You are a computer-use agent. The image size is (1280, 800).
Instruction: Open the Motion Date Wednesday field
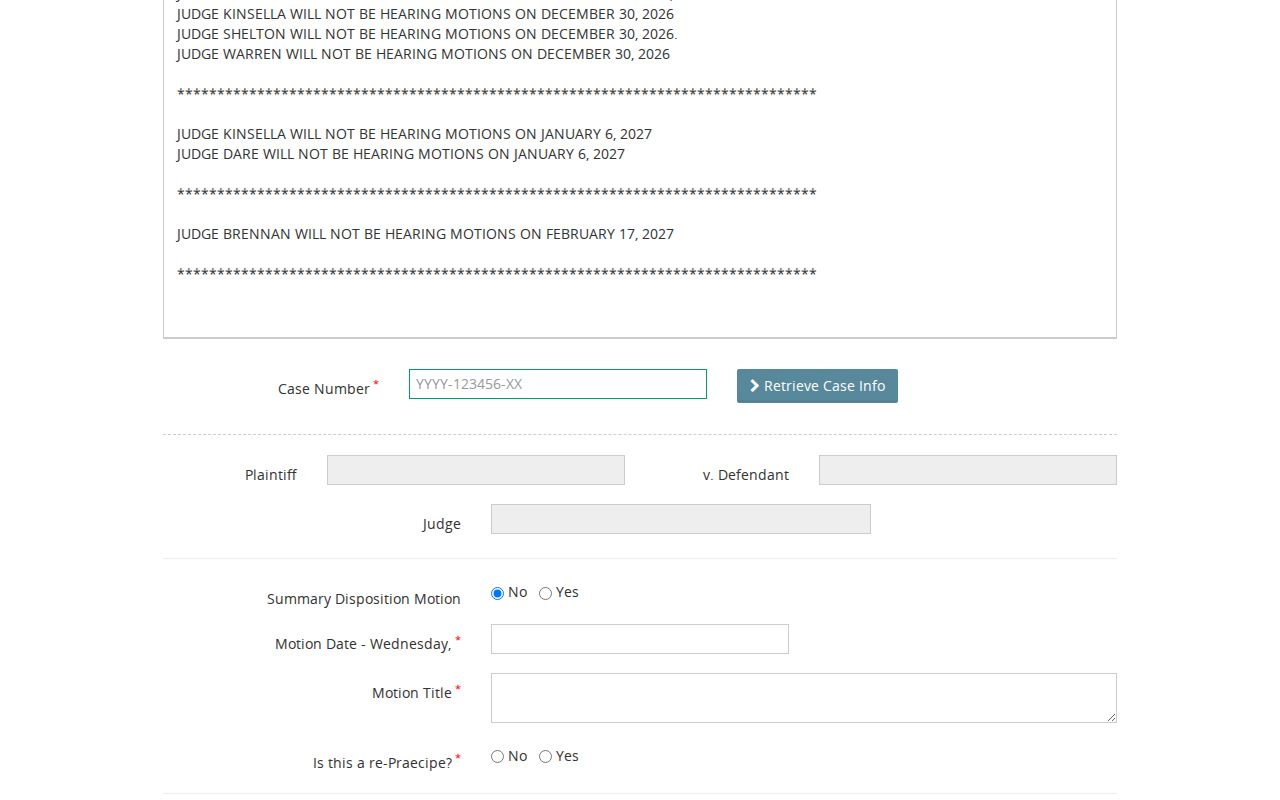pyautogui.click(x=640, y=639)
